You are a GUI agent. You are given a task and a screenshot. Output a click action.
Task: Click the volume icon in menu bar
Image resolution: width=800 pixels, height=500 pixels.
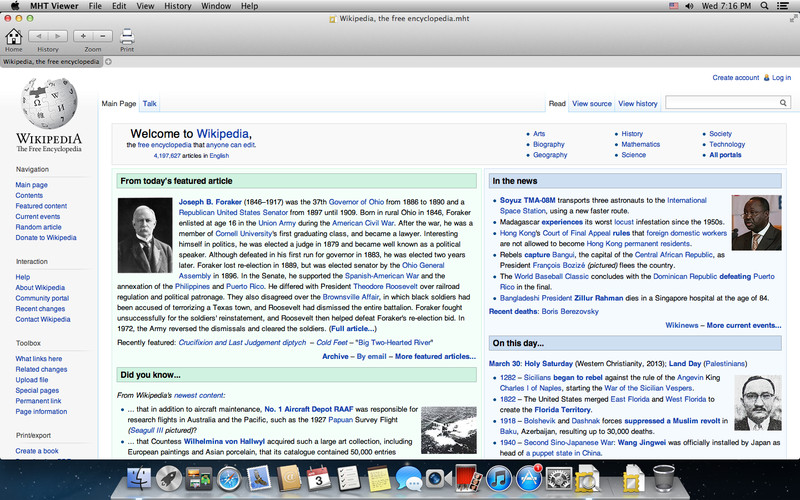click(689, 6)
